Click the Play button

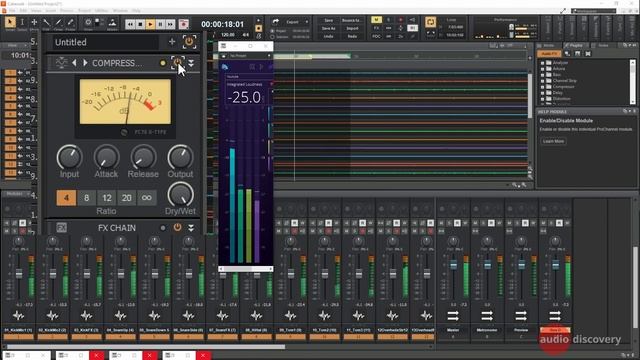pos(150,24)
